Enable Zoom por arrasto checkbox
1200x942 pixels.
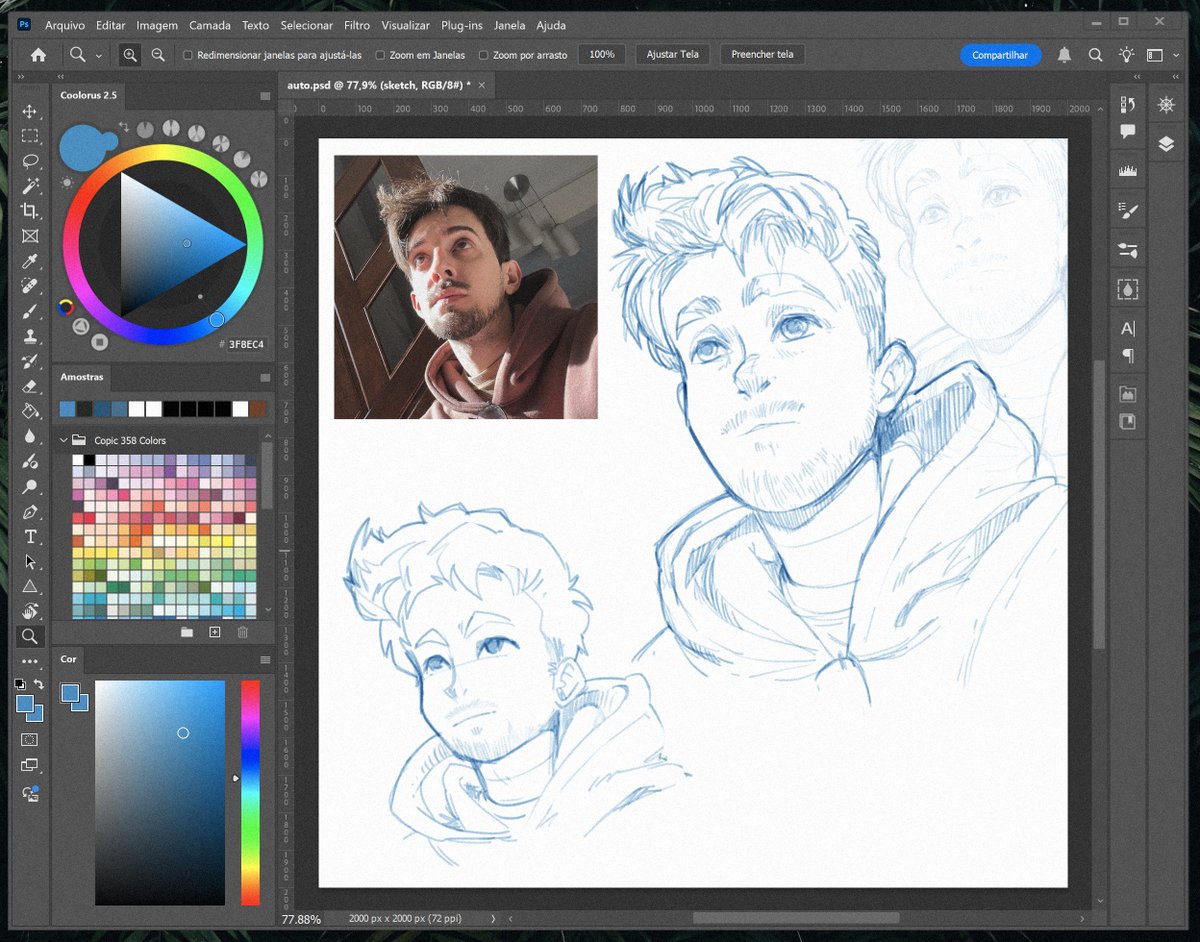(x=484, y=55)
